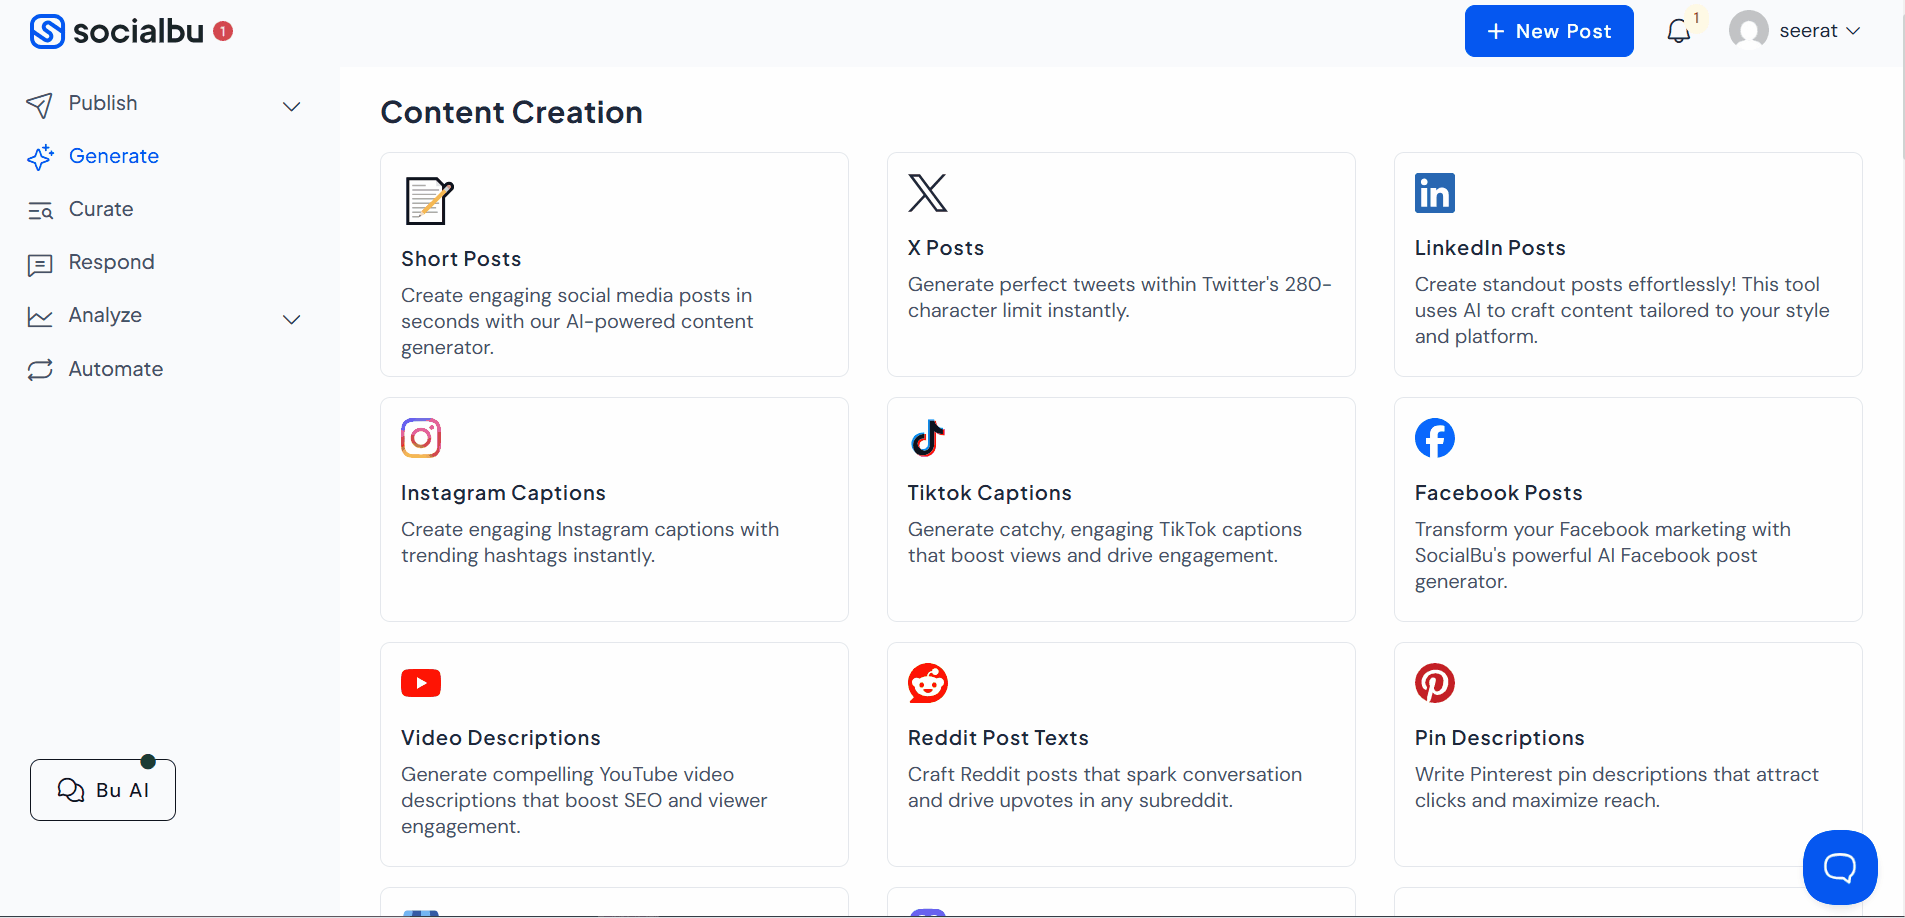Open the Bu AI assistant
This screenshot has height=918, width=1905.
point(102,789)
